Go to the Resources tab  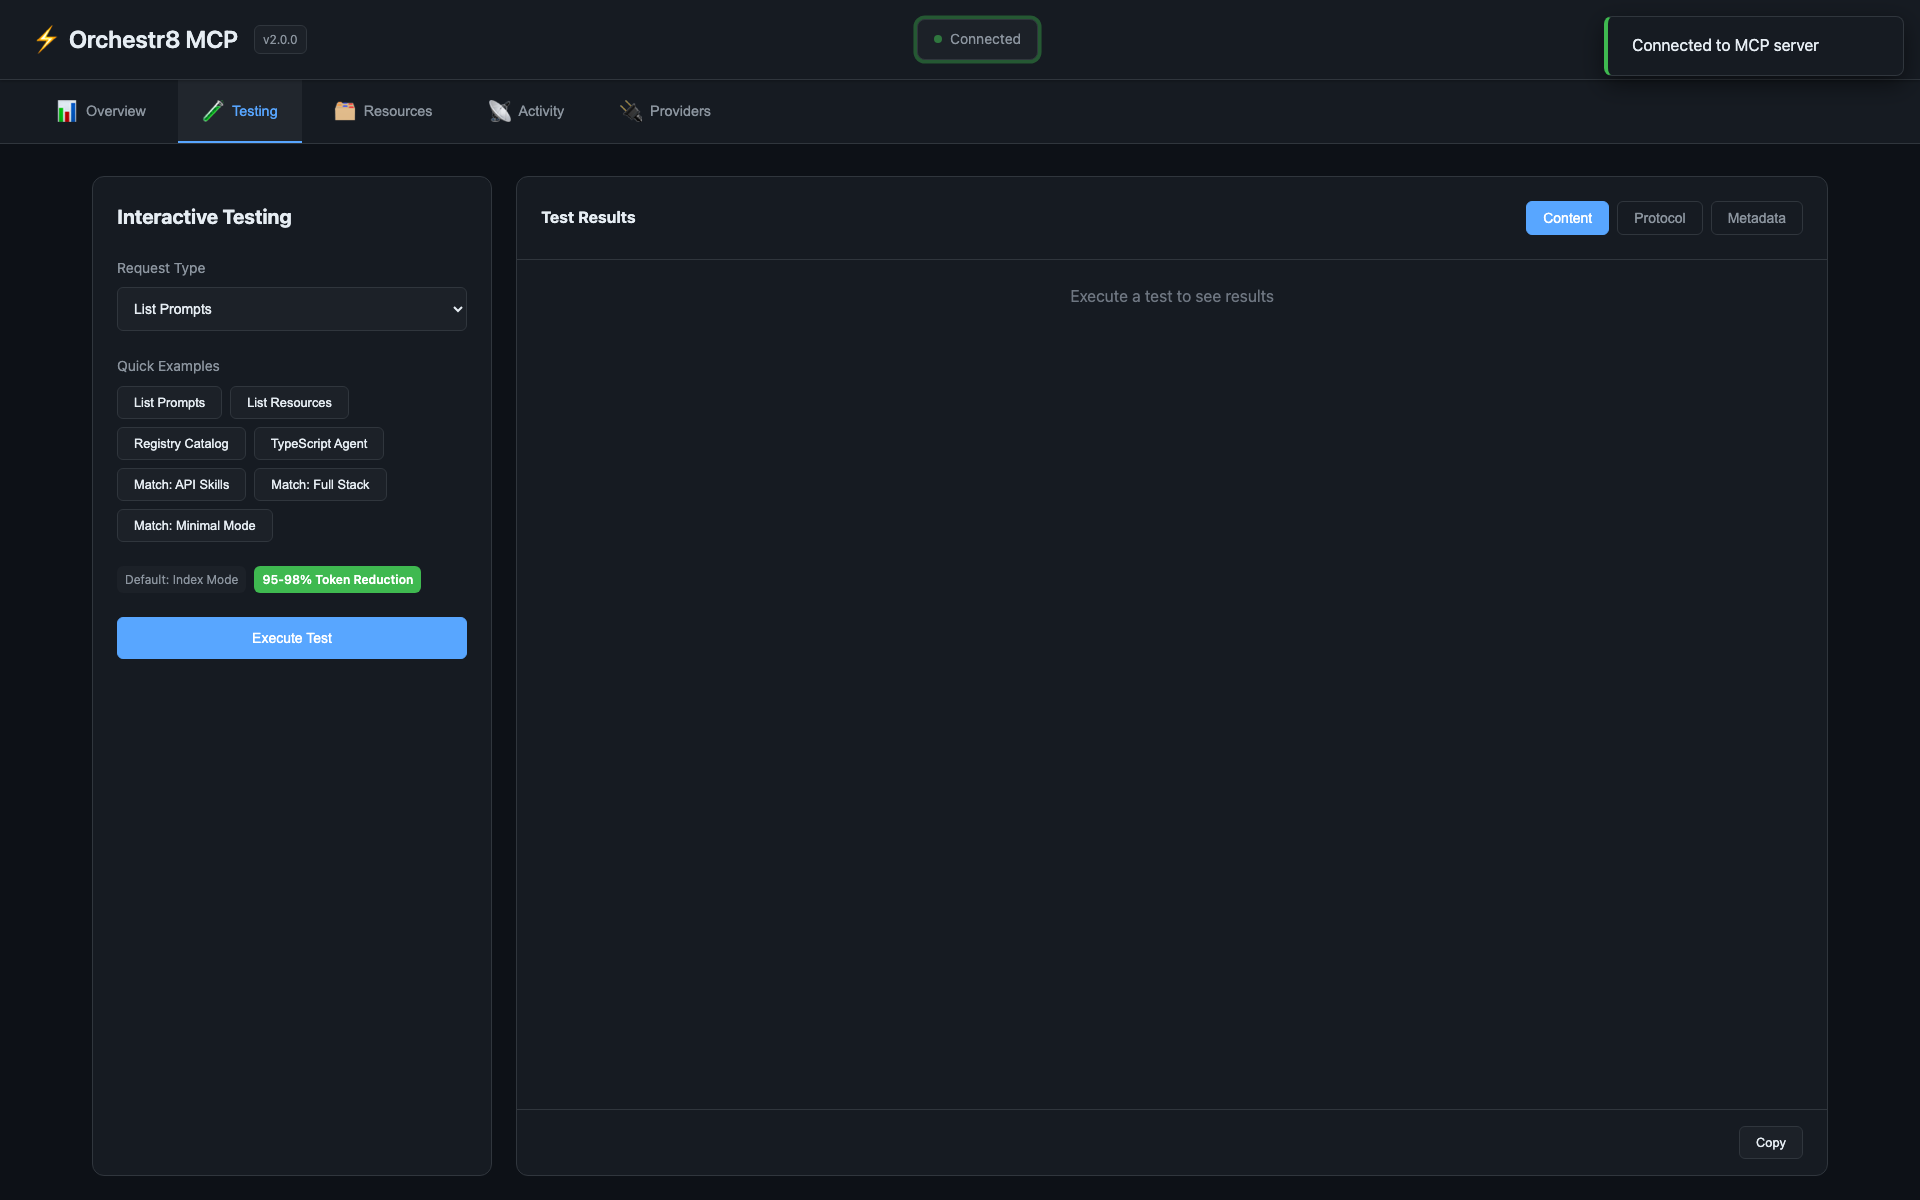tap(383, 111)
